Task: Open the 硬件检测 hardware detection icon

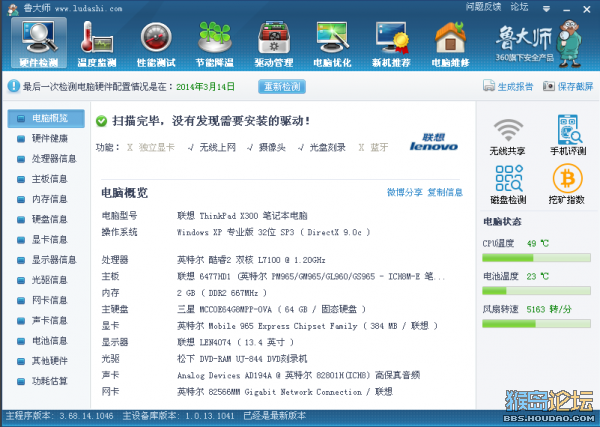Action: pos(39,43)
